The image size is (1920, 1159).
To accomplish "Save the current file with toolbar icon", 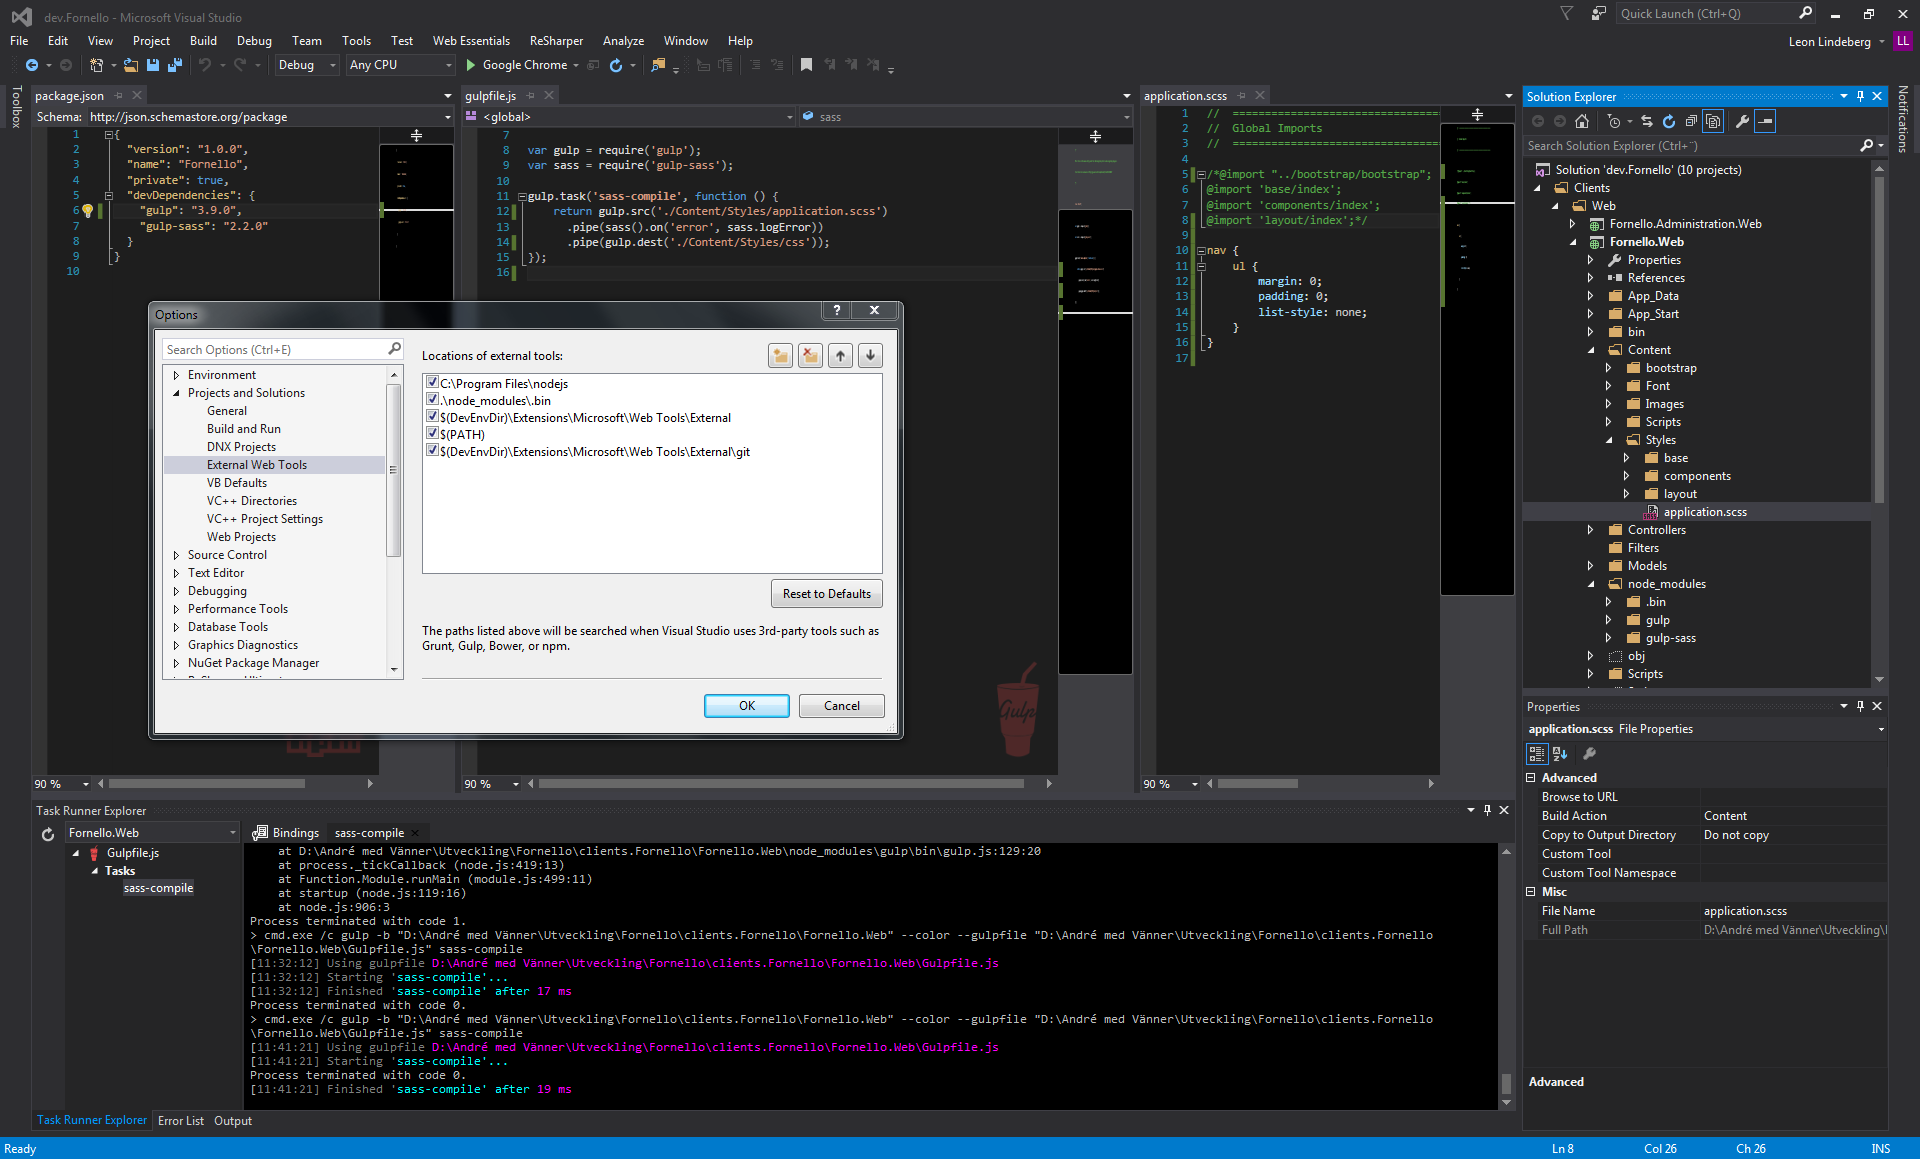I will pos(153,65).
